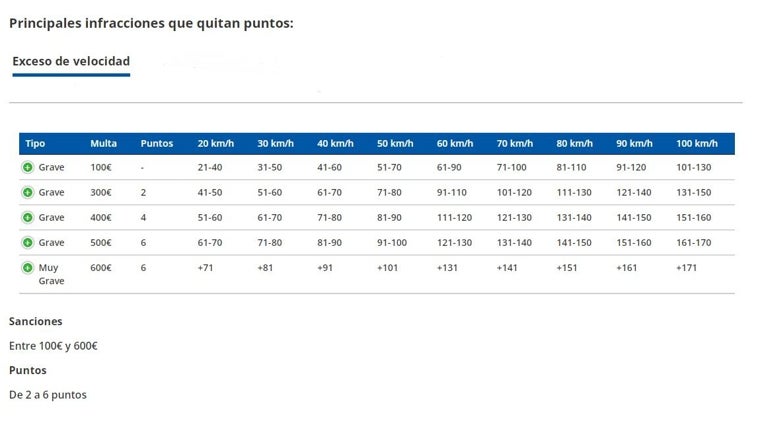Expand the 400€ Grave row plus icon
Viewport: 760px width, 427px height.
click(28, 218)
